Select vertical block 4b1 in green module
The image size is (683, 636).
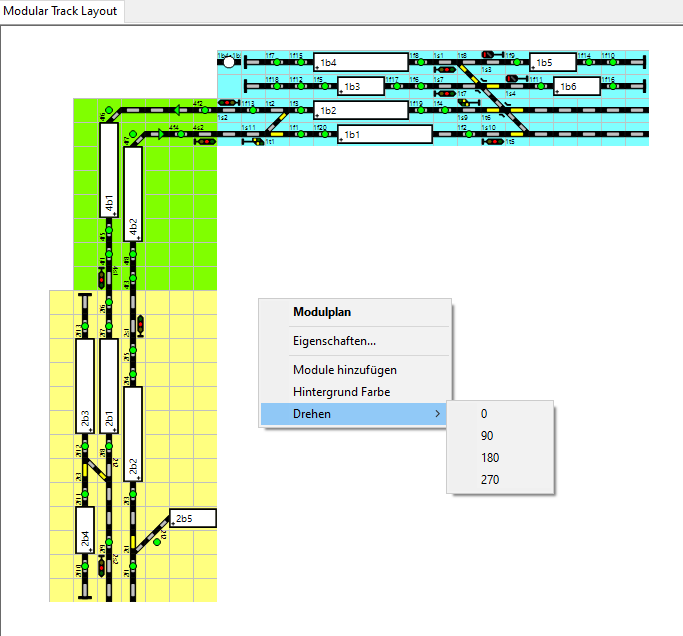(x=109, y=169)
